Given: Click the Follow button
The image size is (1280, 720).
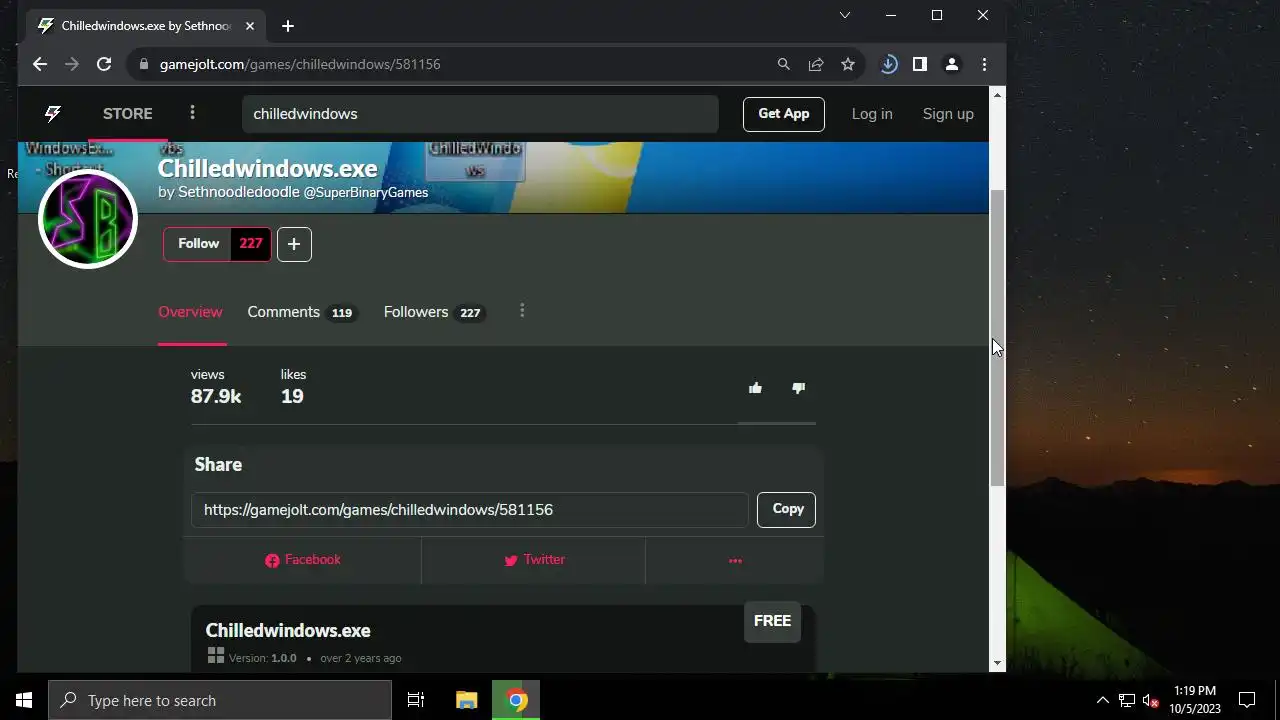Looking at the screenshot, I should tap(198, 244).
